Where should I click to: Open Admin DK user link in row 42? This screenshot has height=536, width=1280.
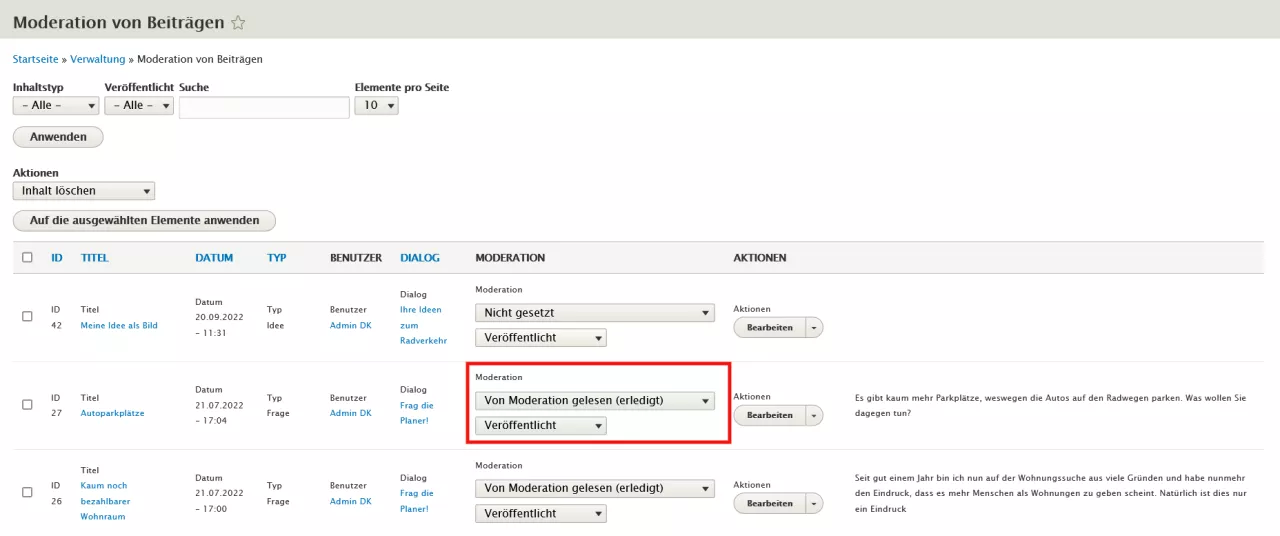(x=350, y=325)
